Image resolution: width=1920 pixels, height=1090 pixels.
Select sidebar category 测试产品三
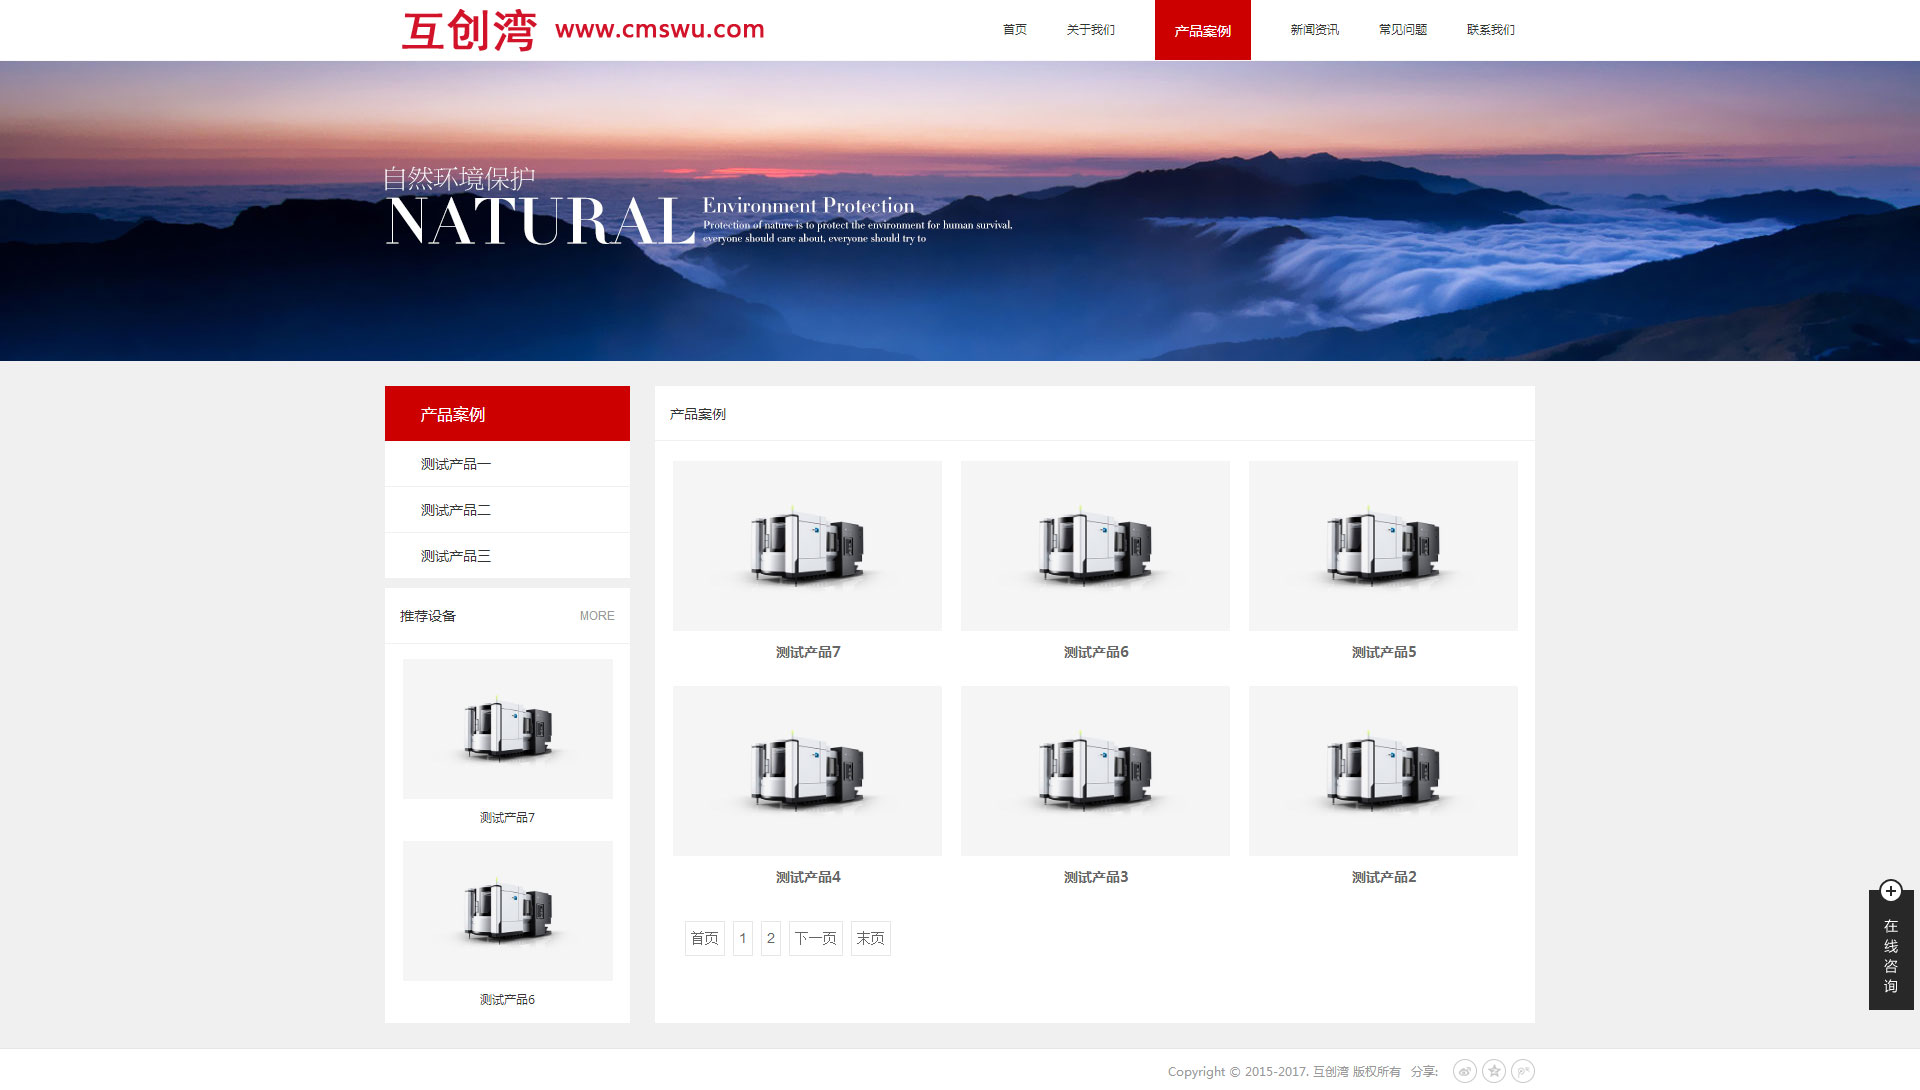(456, 556)
